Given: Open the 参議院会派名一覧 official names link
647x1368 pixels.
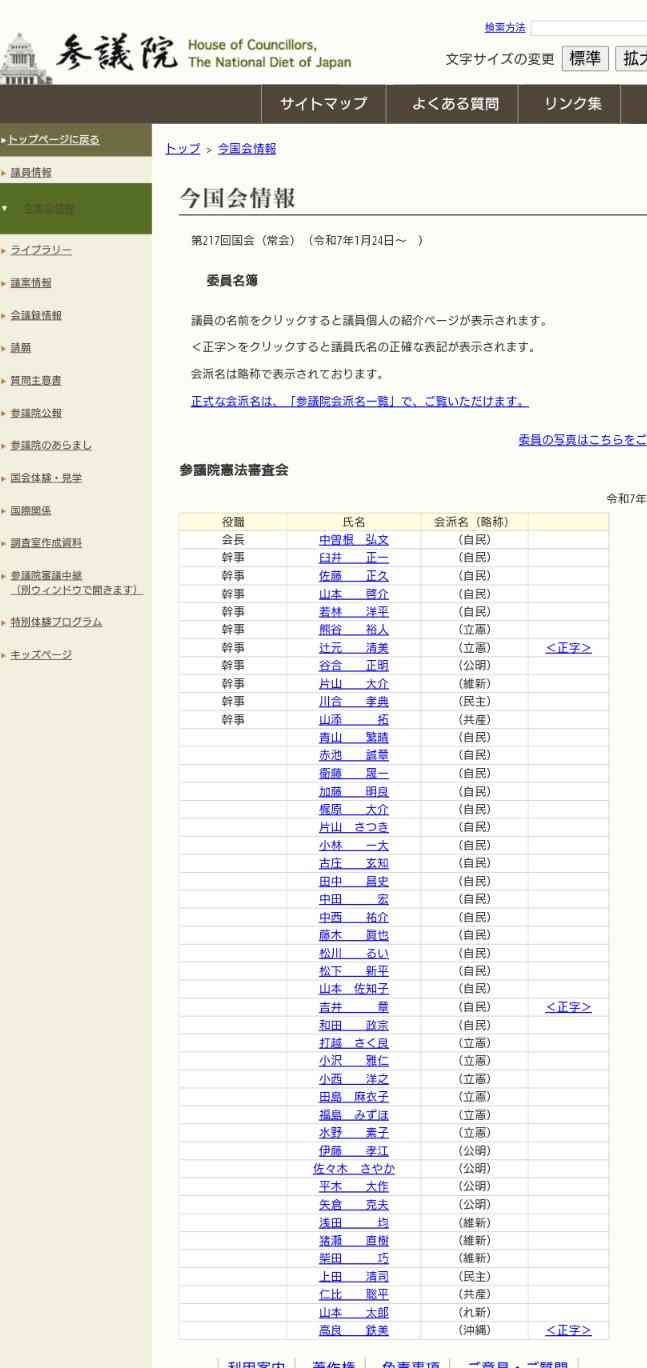Looking at the screenshot, I should [x=360, y=402].
